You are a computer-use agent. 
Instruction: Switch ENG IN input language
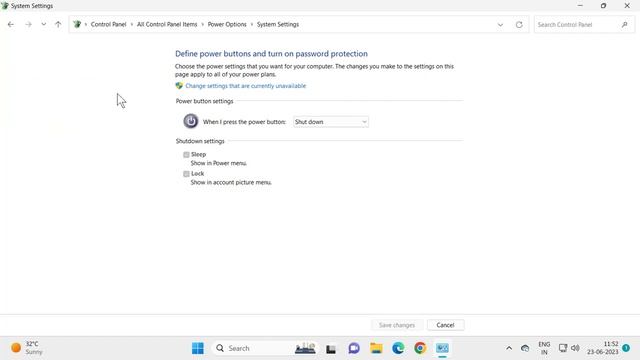[x=544, y=348]
